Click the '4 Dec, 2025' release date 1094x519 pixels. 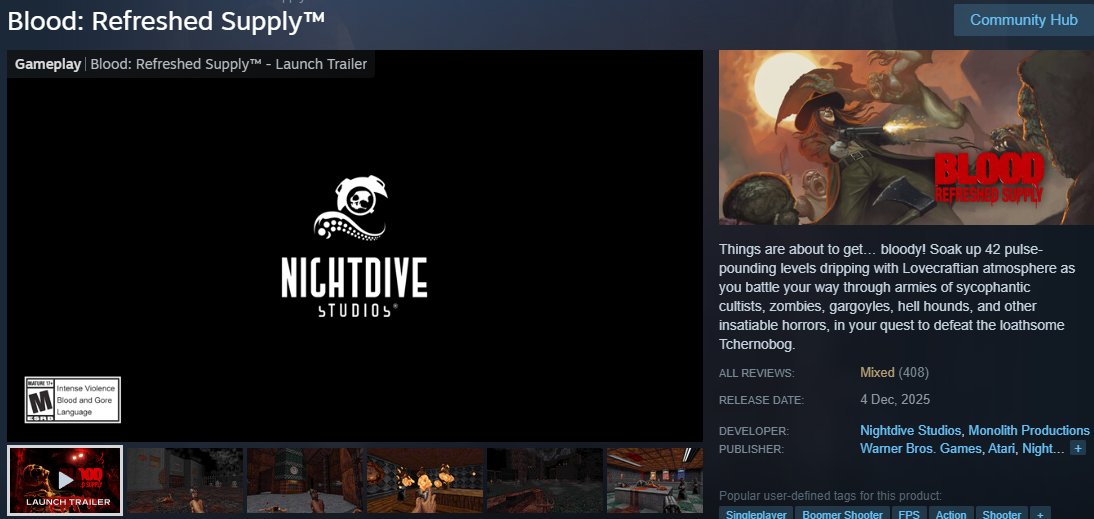click(x=895, y=400)
